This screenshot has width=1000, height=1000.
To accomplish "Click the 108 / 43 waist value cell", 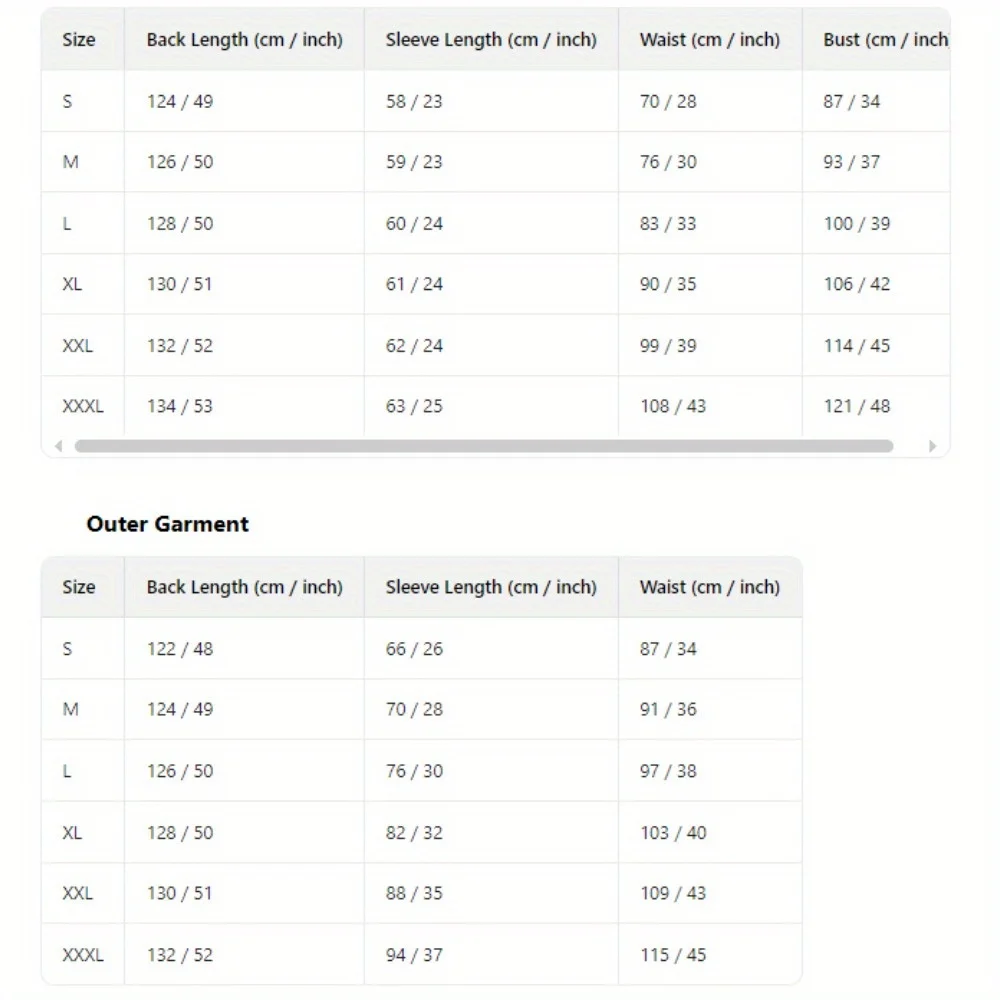I will click(x=673, y=406).
